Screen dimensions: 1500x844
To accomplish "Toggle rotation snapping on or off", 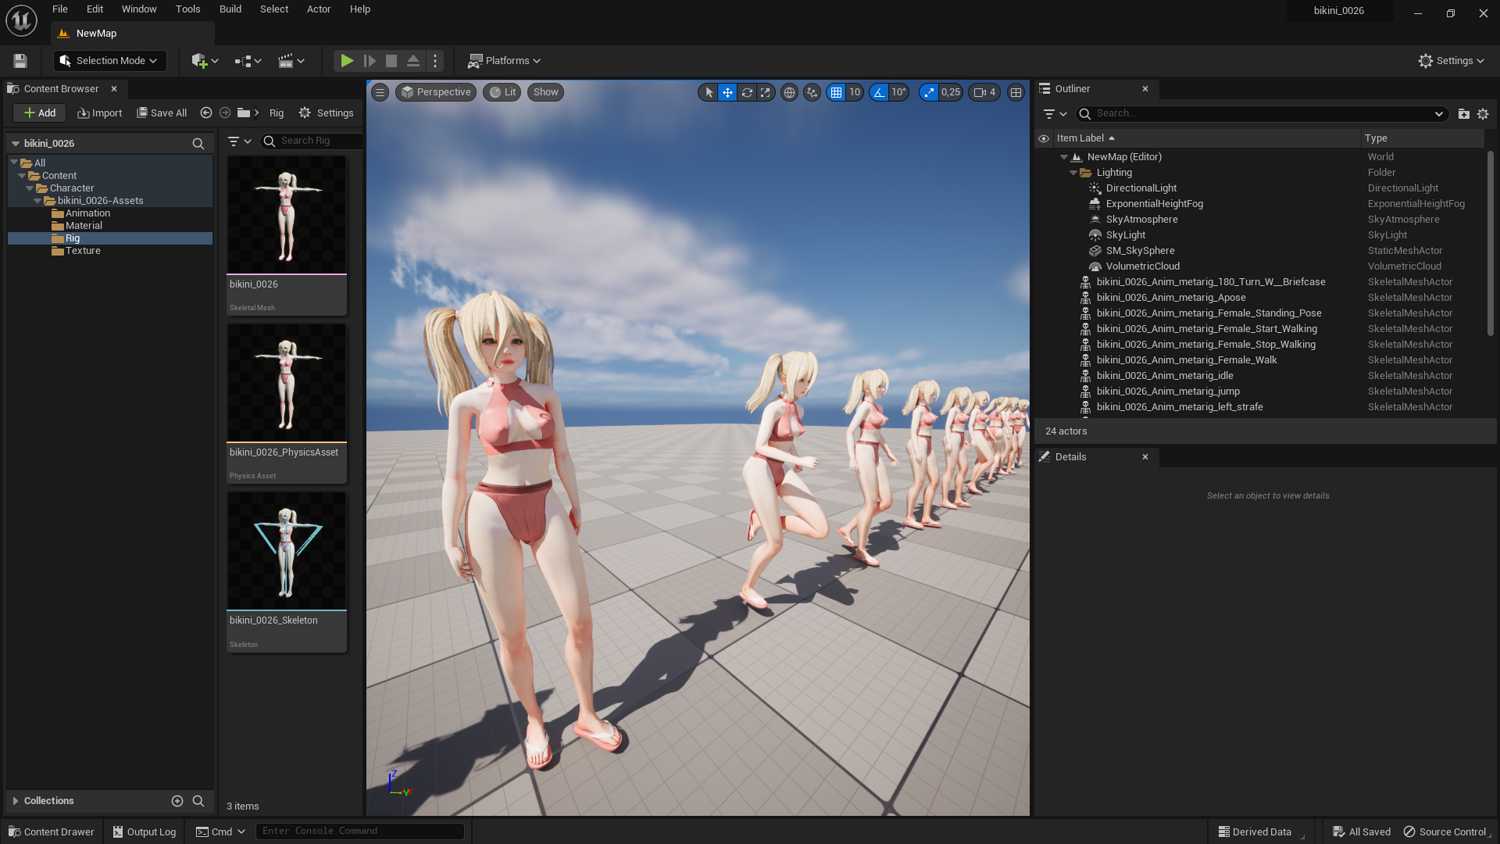I will point(879,92).
